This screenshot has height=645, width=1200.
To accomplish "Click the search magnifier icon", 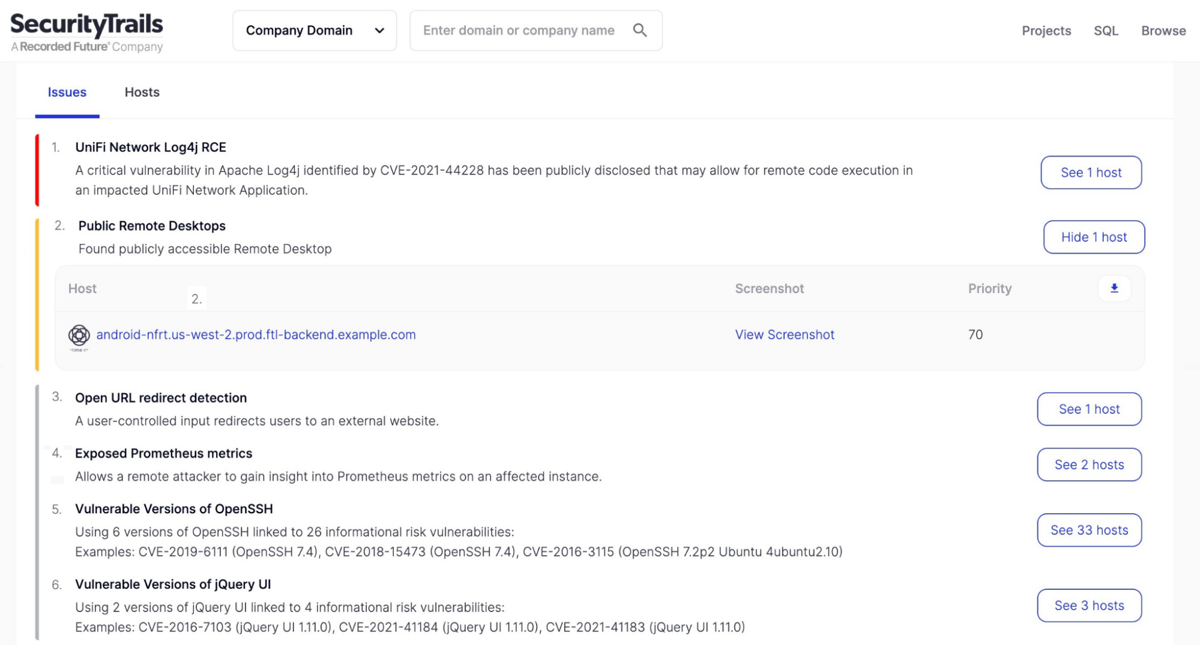I will [x=640, y=31].
